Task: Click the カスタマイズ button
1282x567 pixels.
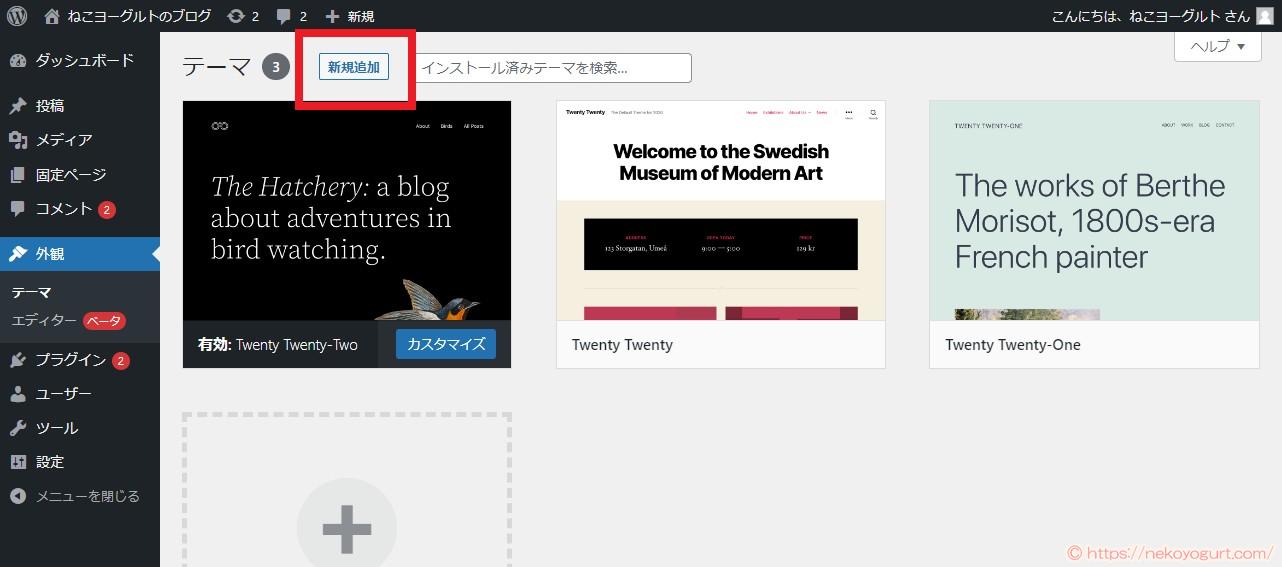Action: [x=446, y=344]
